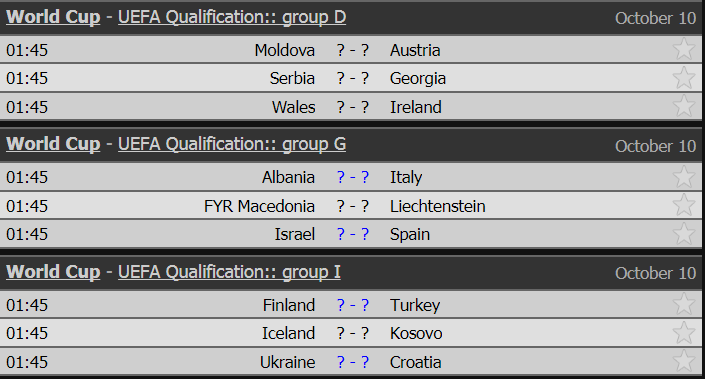Screen dimensions: 705x379
Task: Open World Cup link in group D header
Action: click(x=53, y=17)
